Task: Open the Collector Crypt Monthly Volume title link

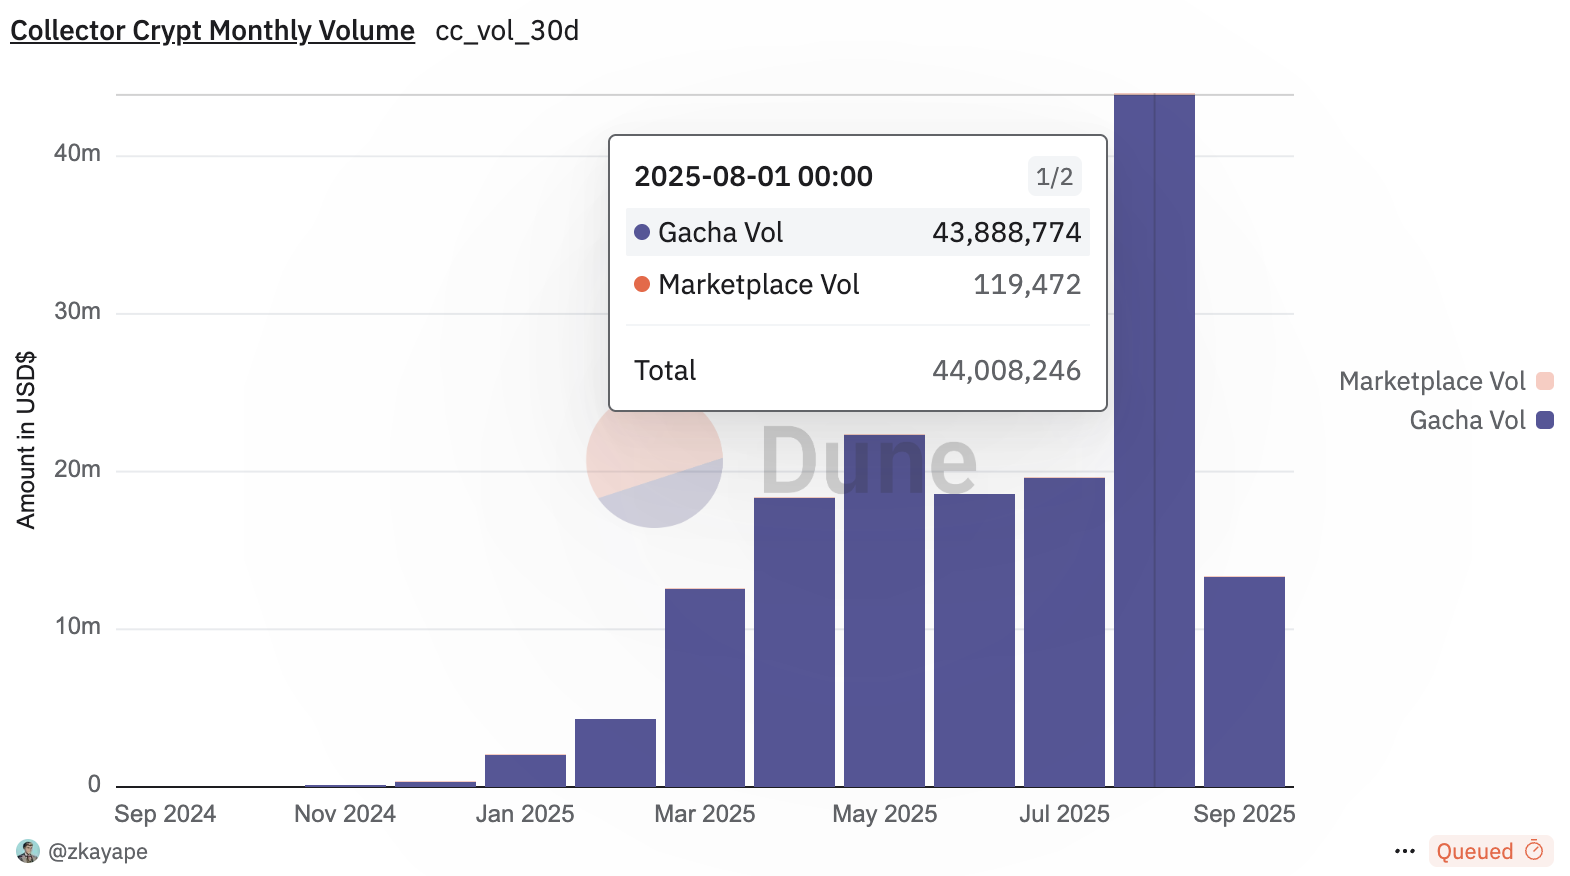Action: click(212, 31)
